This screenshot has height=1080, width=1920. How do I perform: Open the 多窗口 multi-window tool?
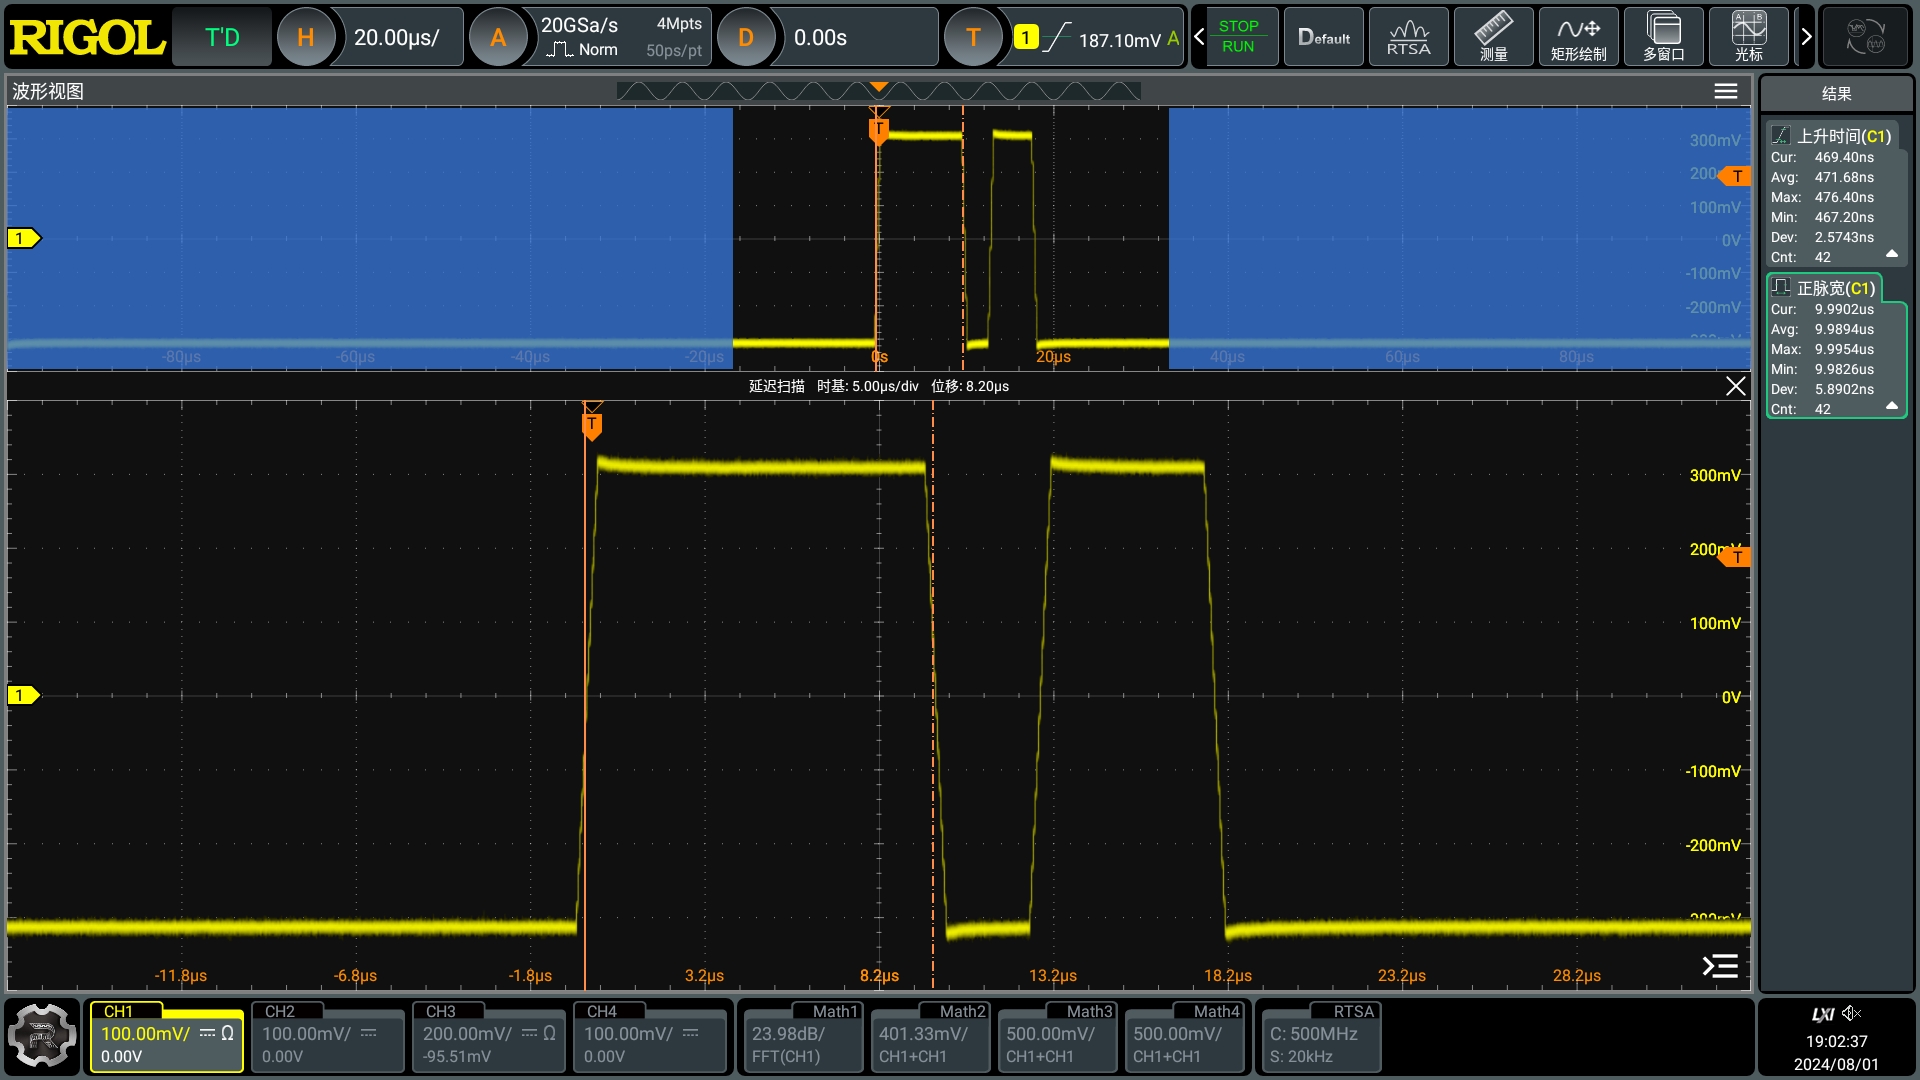tap(1663, 36)
